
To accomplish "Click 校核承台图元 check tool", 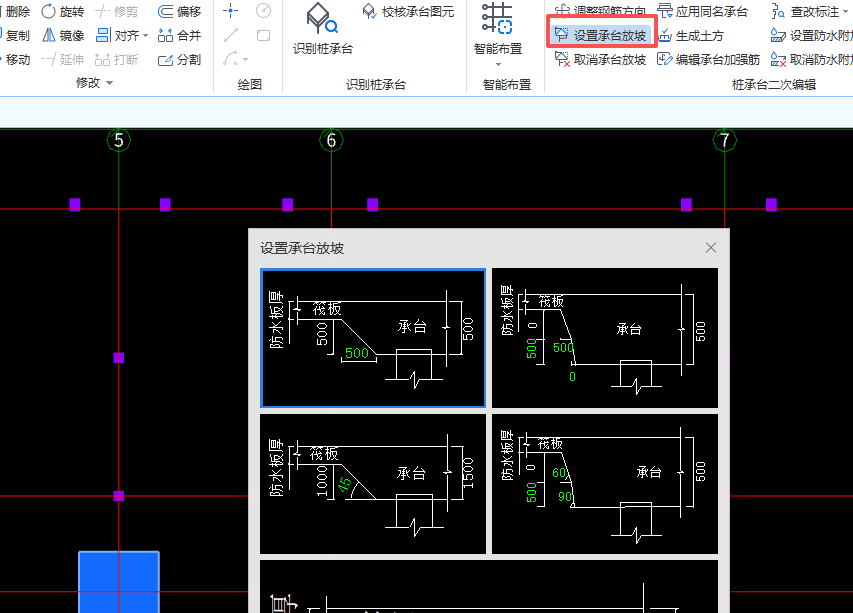I will pyautogui.click(x=408, y=11).
